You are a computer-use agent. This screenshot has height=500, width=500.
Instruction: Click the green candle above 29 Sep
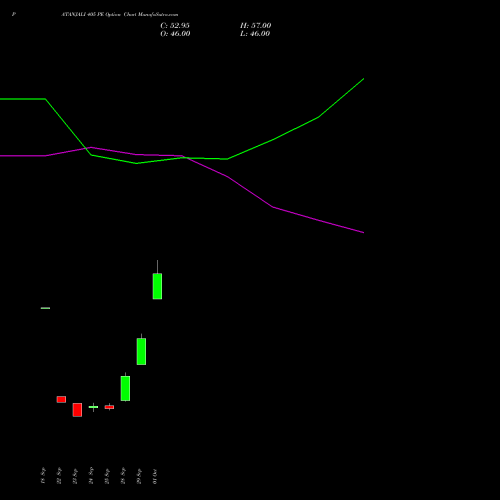click(141, 351)
